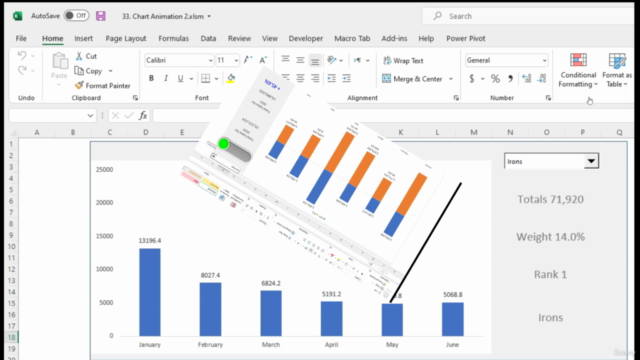Viewport: 640px width, 360px height.
Task: Click Top Align icon
Action: pos(285,60)
